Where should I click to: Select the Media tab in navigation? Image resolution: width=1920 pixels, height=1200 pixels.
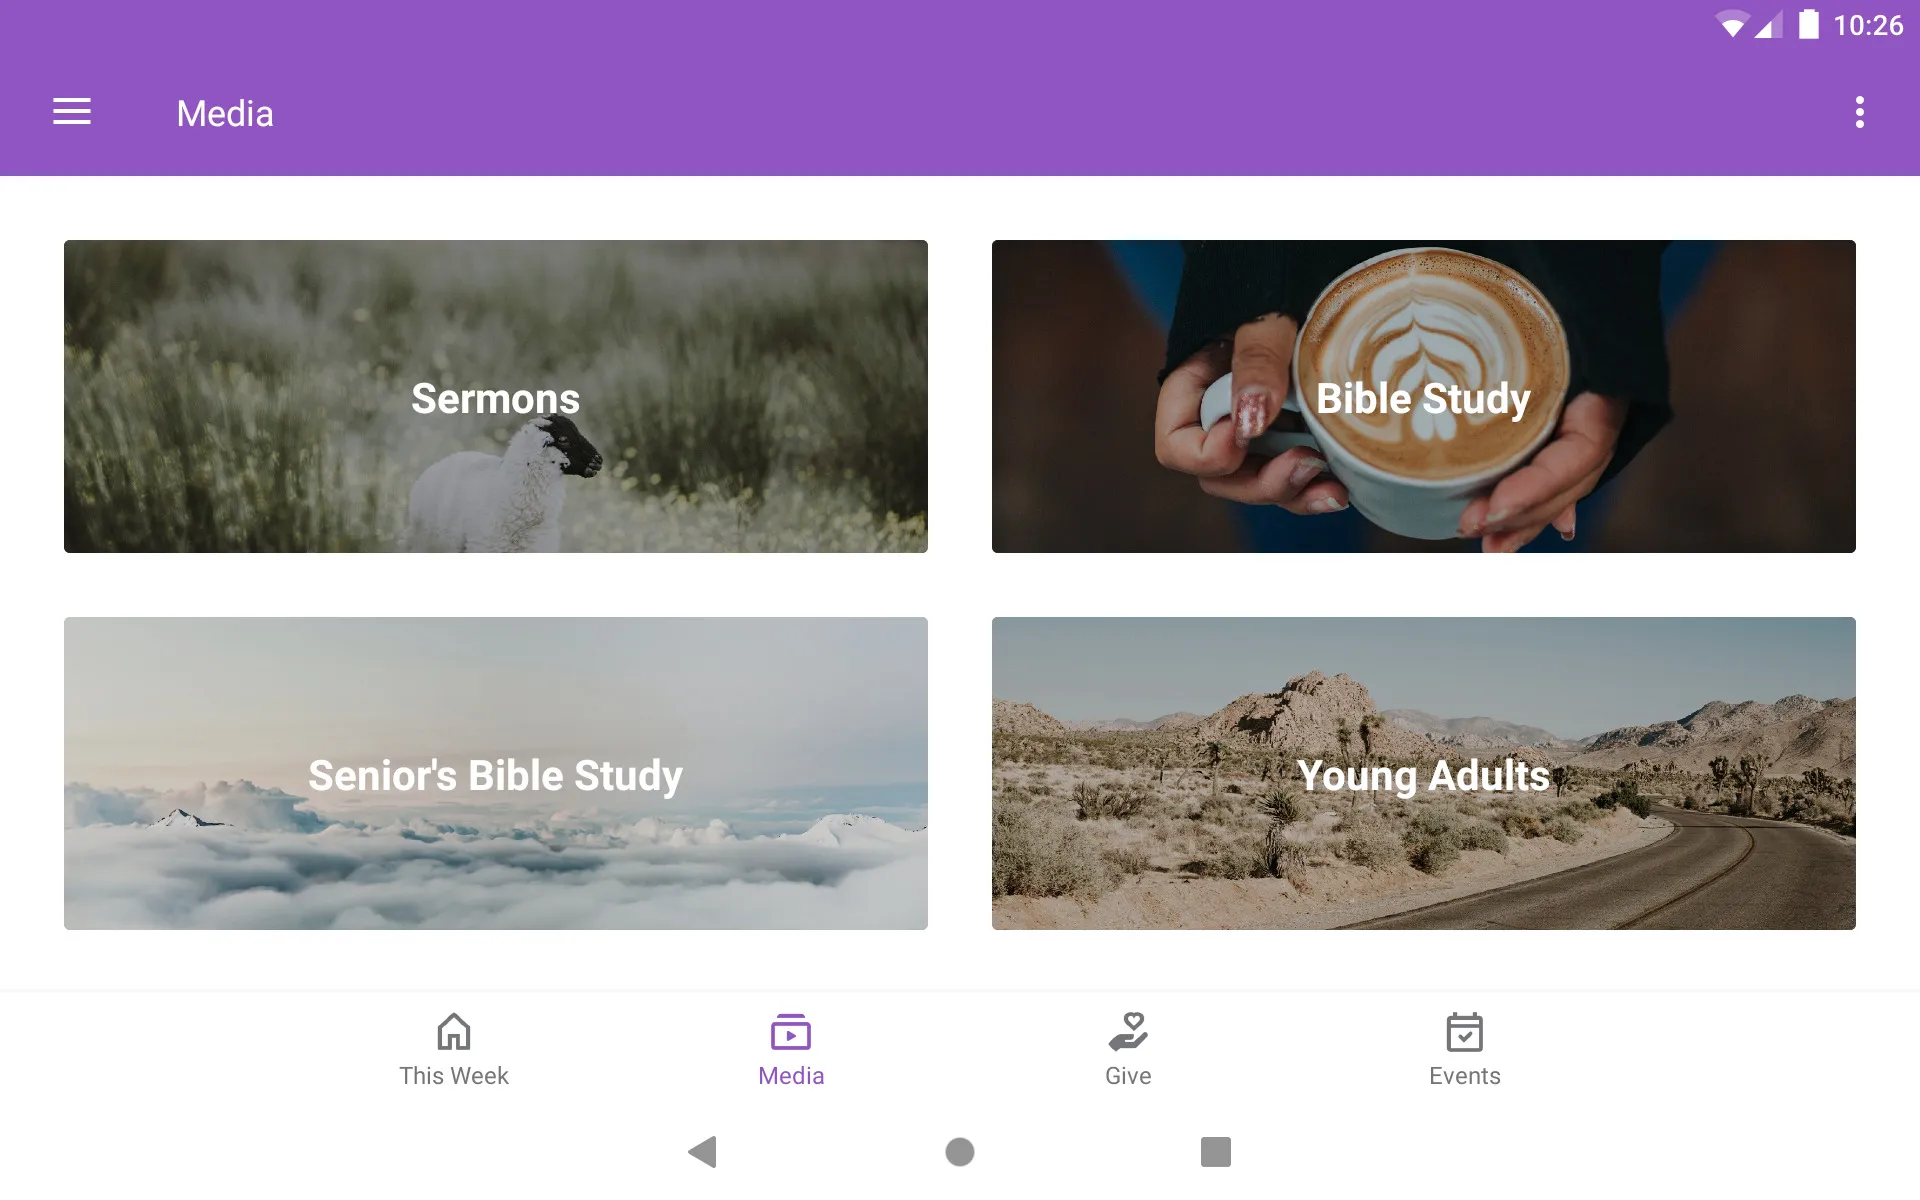(x=791, y=1049)
